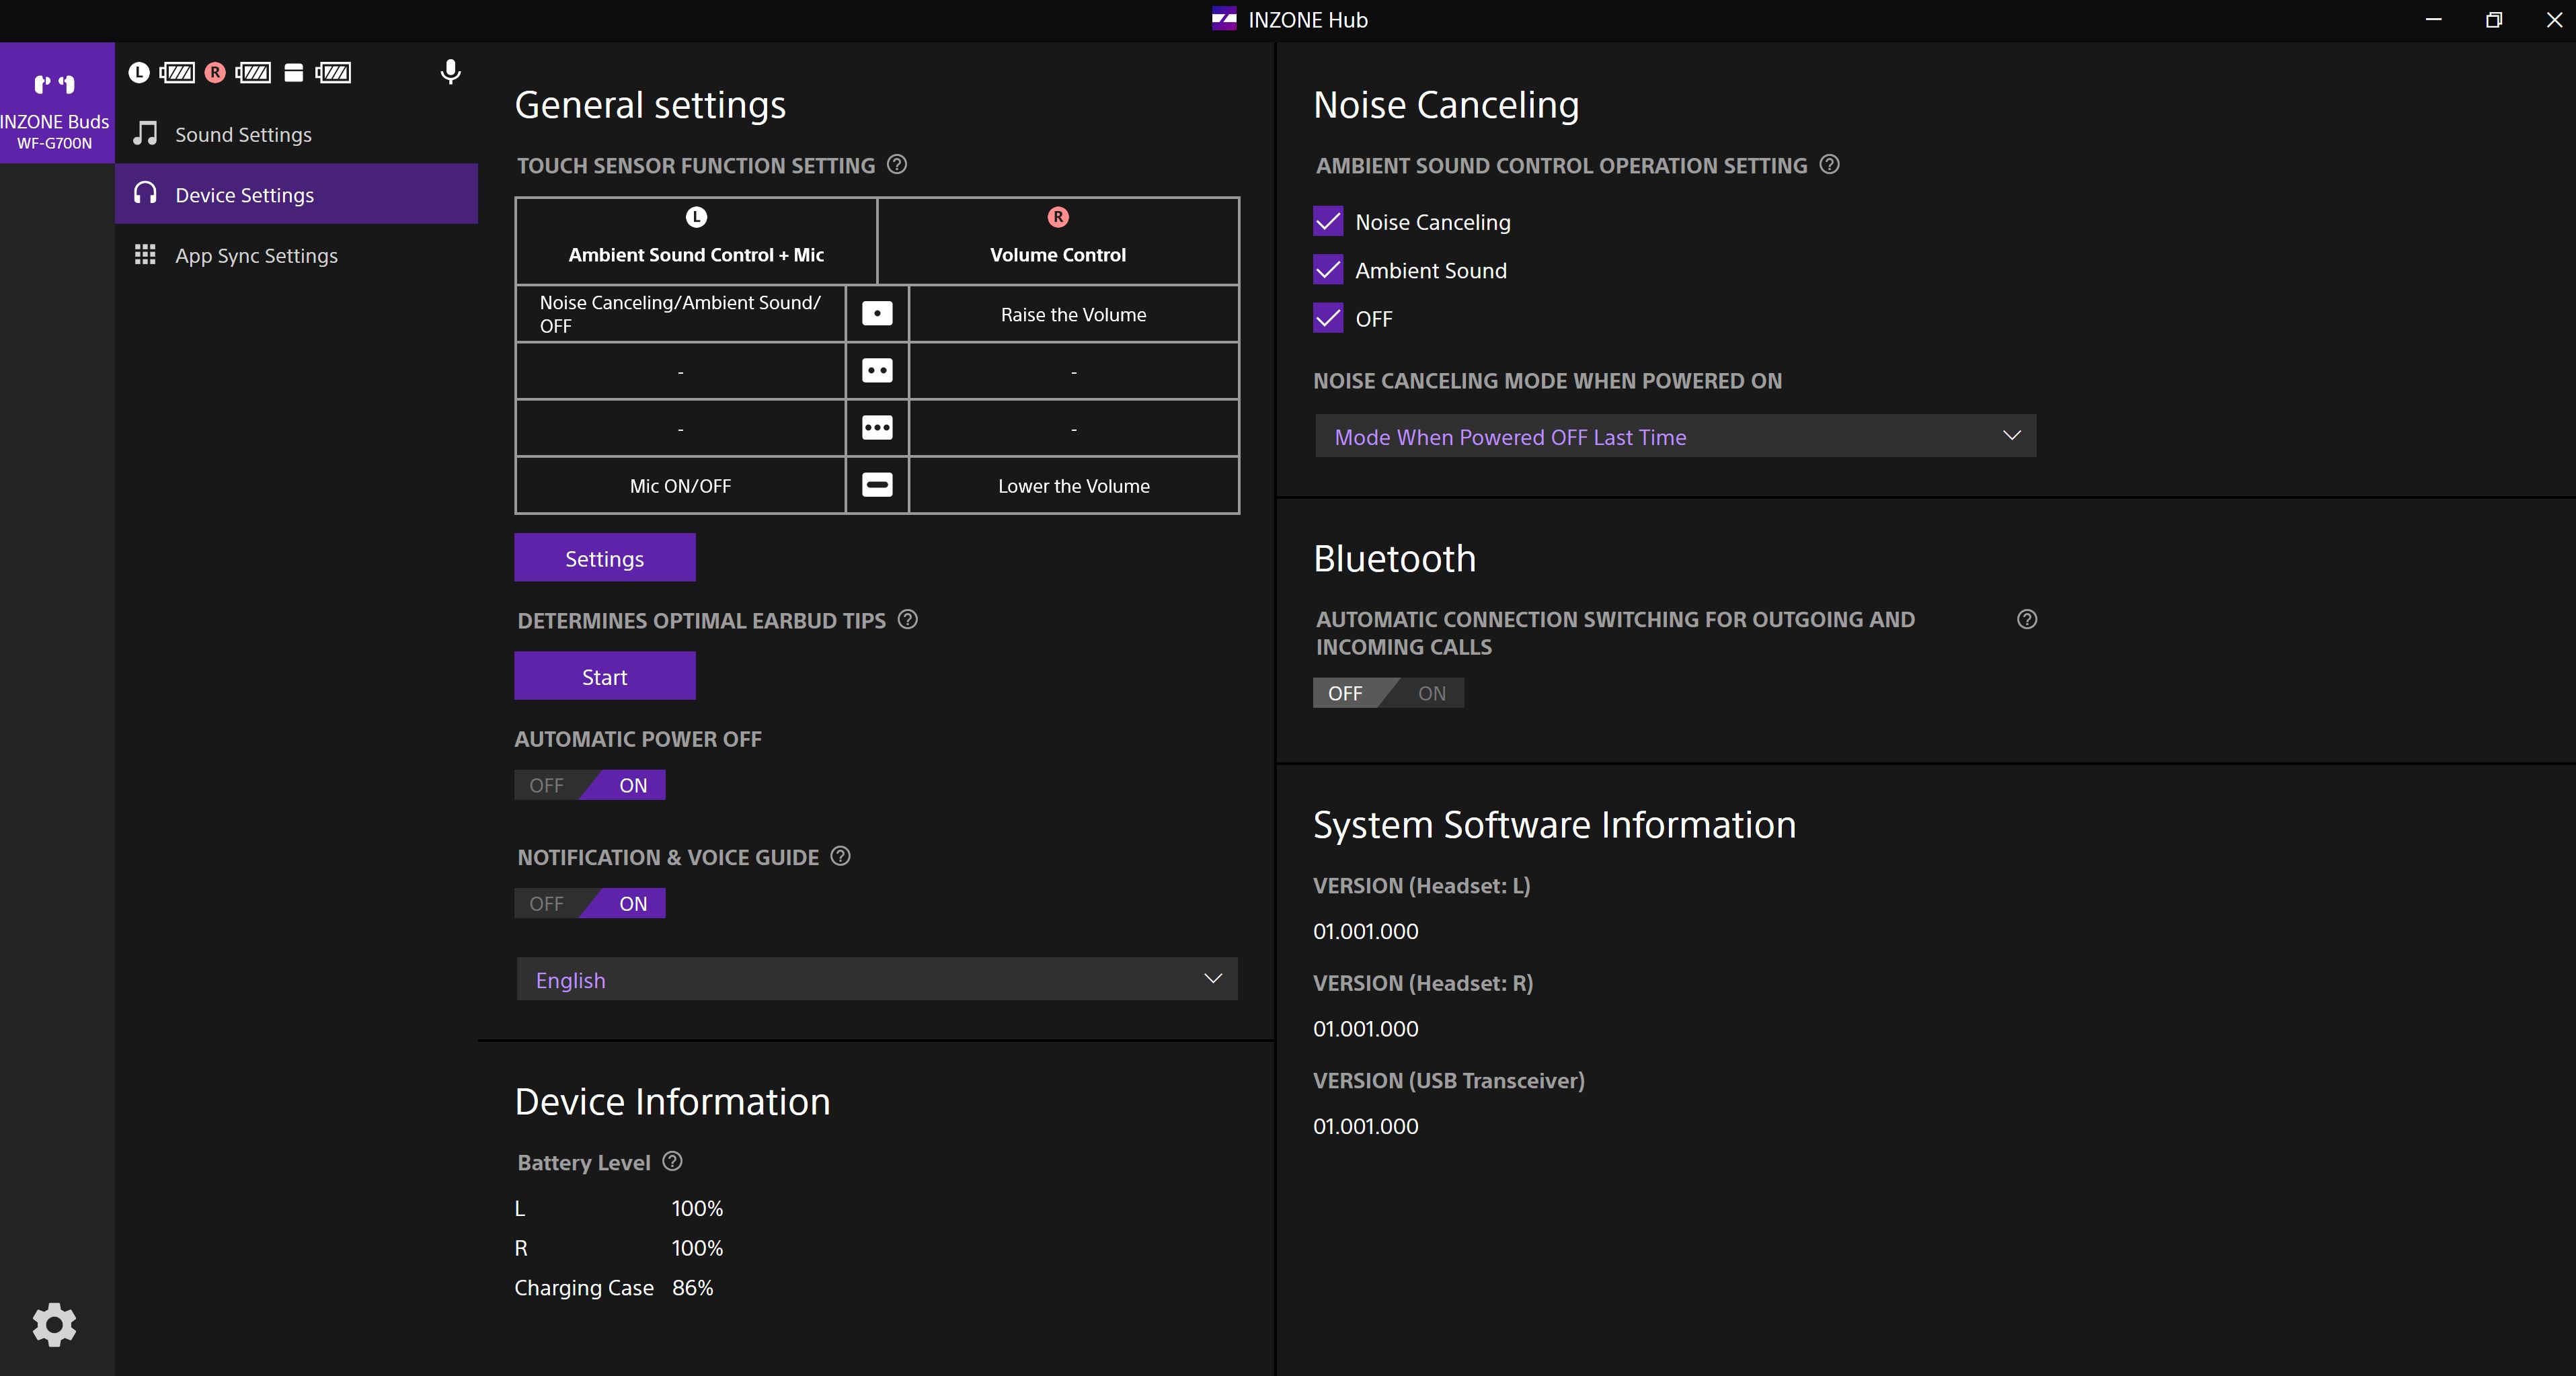Go to App Sync Settings

click(x=256, y=256)
